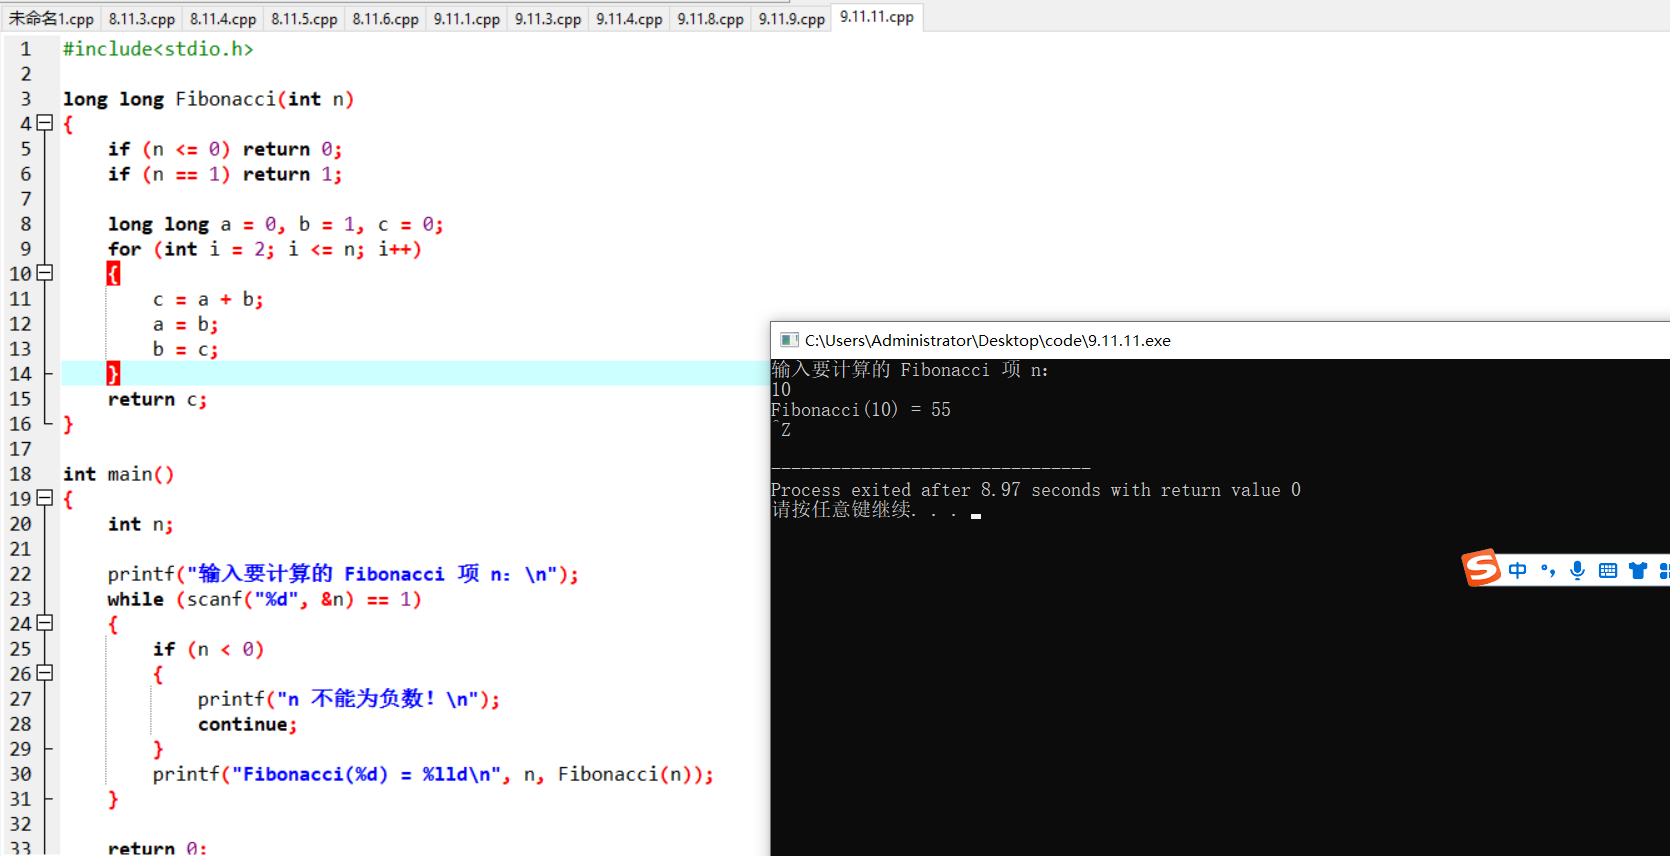The height and width of the screenshot is (856, 1670).
Task: Click the 'long long a = 0, b = 1' line
Action: 275,223
